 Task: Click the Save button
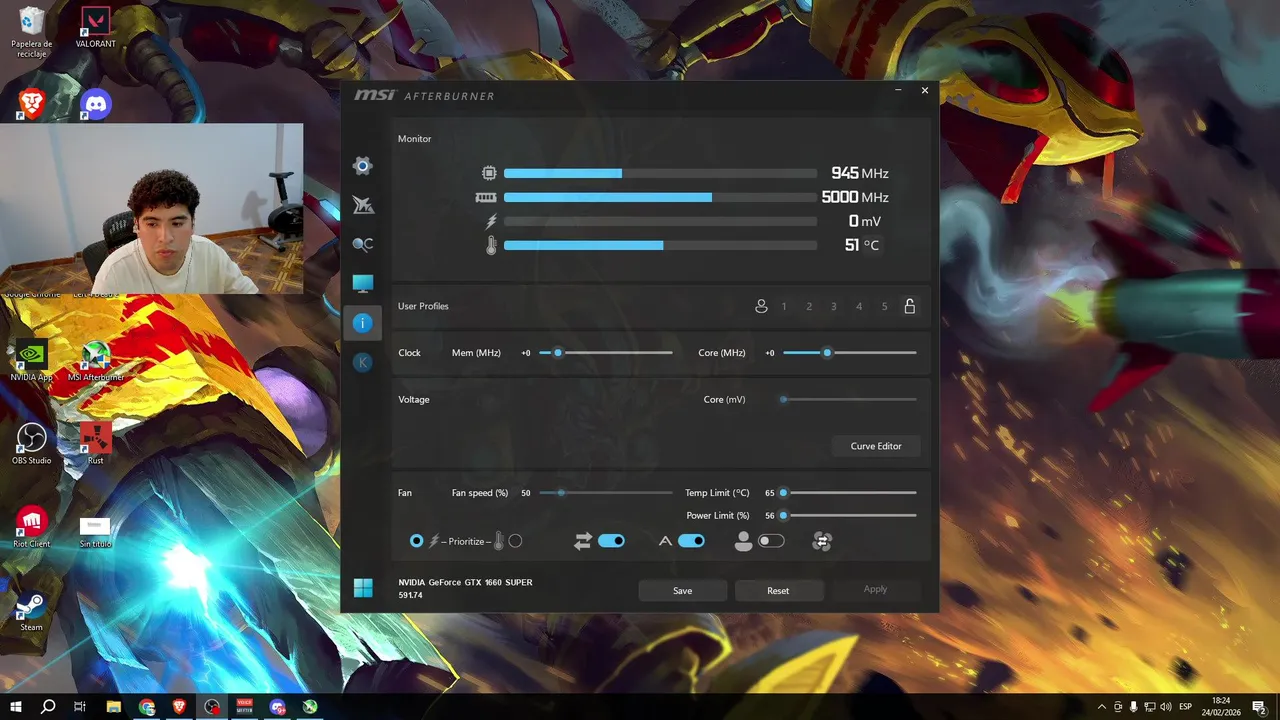[682, 590]
